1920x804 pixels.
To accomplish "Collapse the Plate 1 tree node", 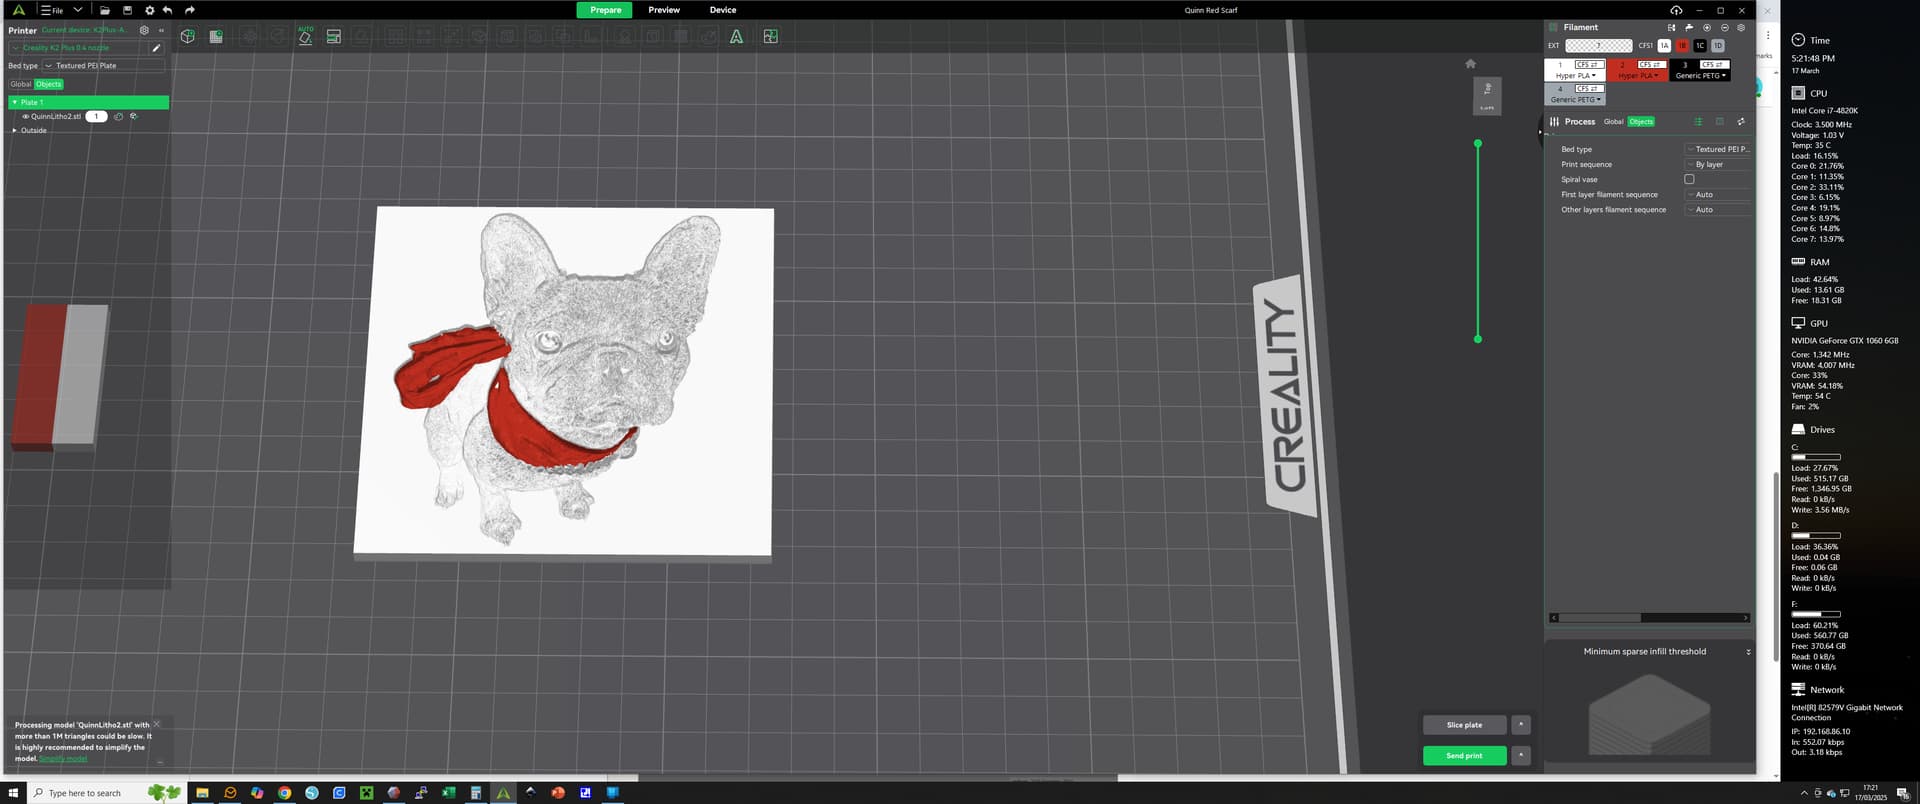I will [15, 102].
